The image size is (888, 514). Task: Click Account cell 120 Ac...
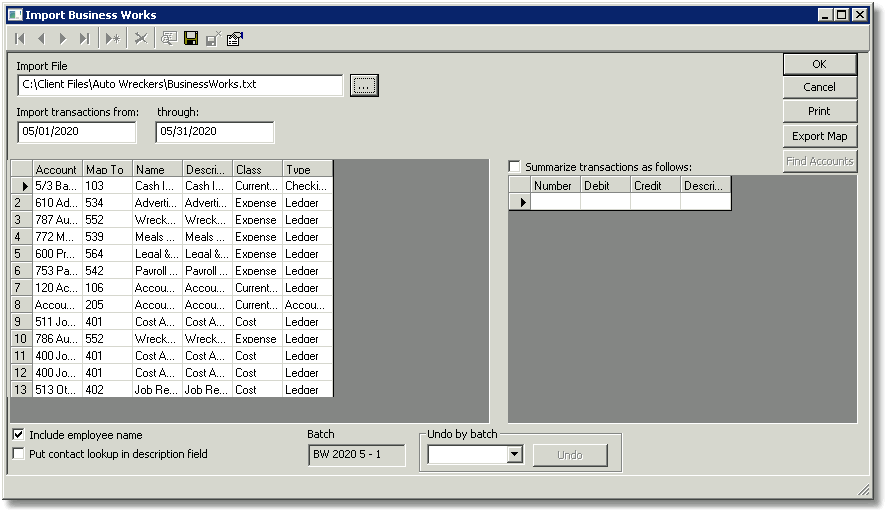pos(57,288)
